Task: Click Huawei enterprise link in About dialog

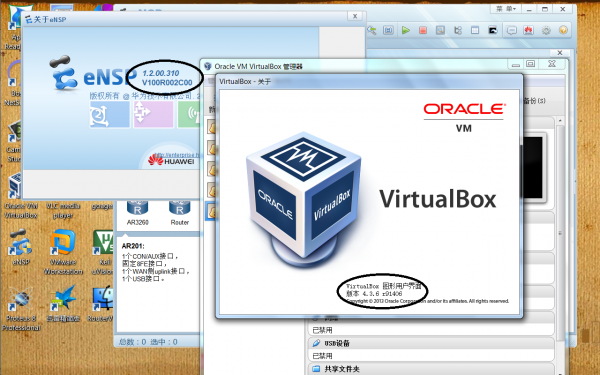Action: (178, 155)
